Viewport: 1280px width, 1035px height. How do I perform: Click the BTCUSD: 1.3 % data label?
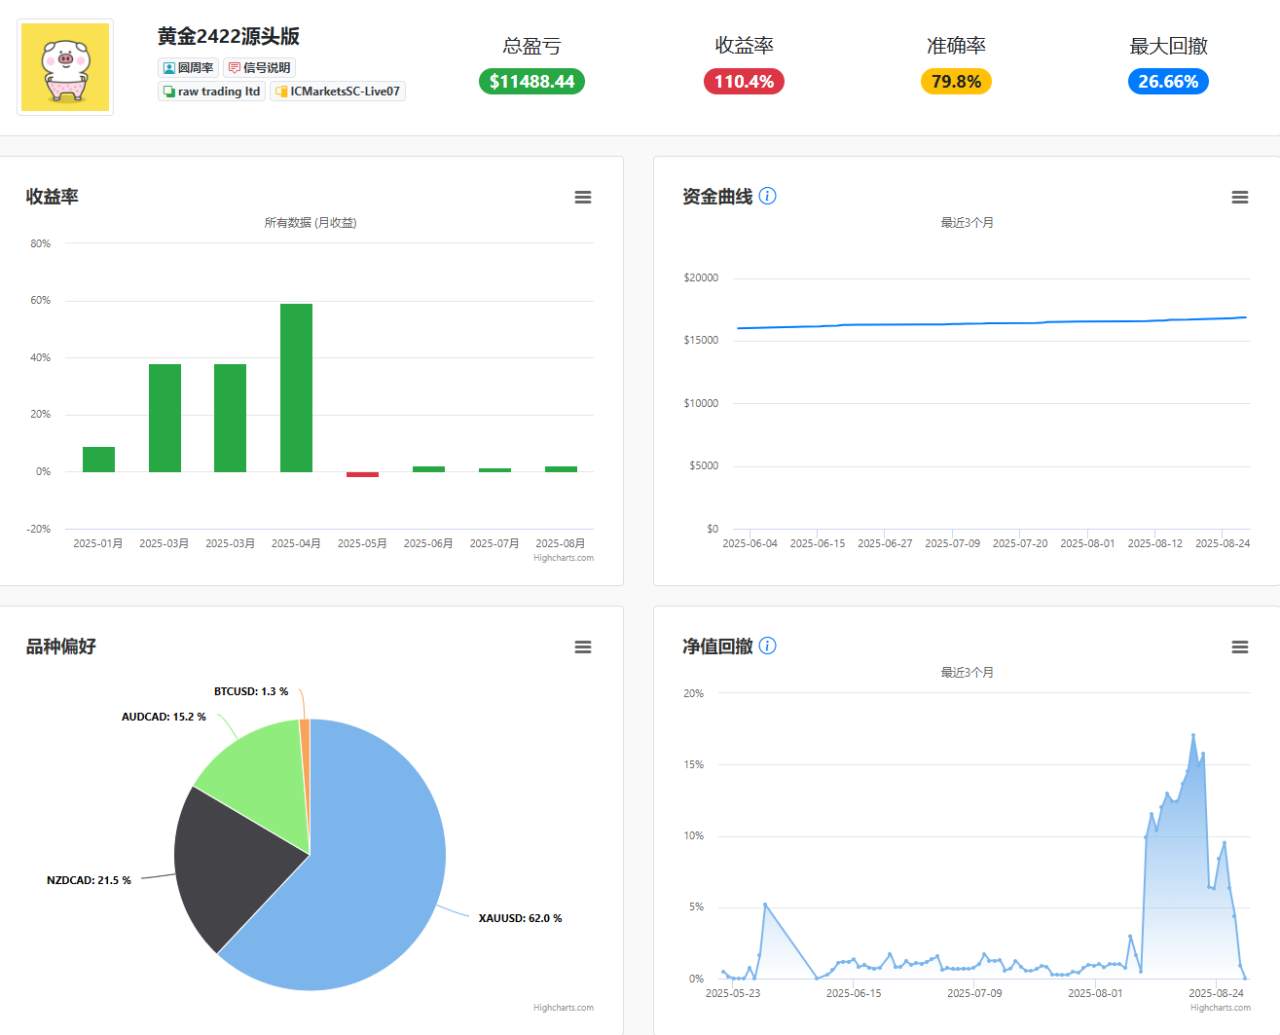251,691
